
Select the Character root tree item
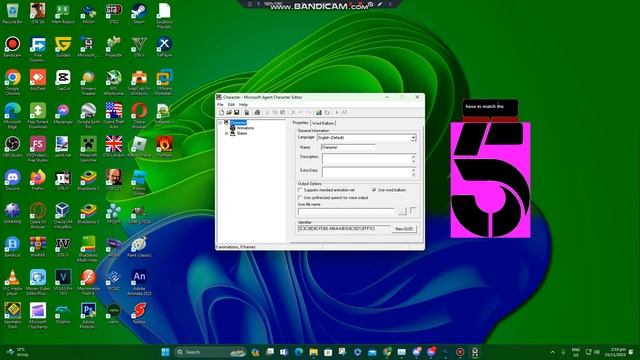(238, 123)
